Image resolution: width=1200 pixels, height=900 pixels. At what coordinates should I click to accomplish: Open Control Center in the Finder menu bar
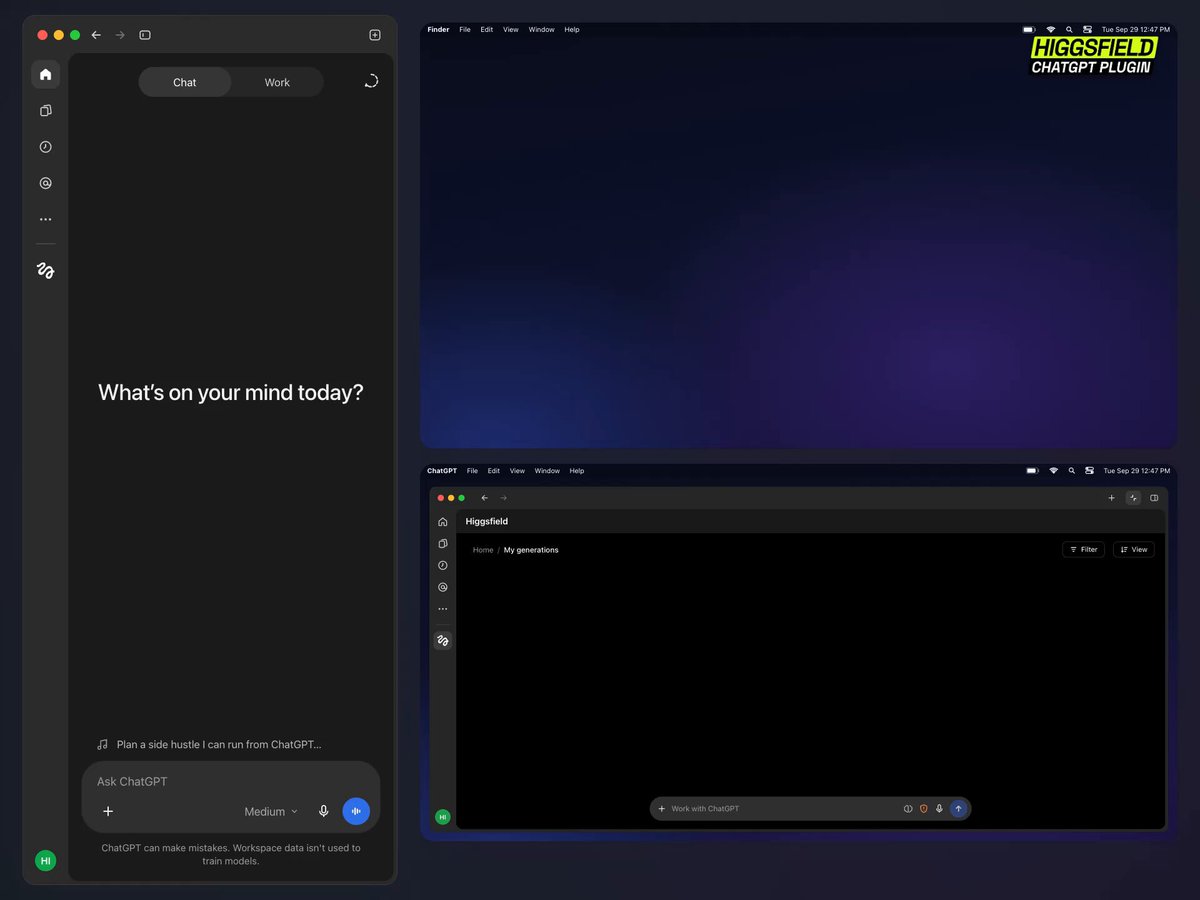point(1087,30)
